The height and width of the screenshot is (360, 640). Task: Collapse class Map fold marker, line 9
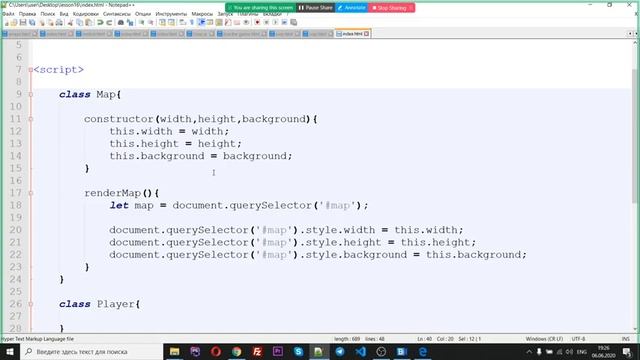(31, 94)
